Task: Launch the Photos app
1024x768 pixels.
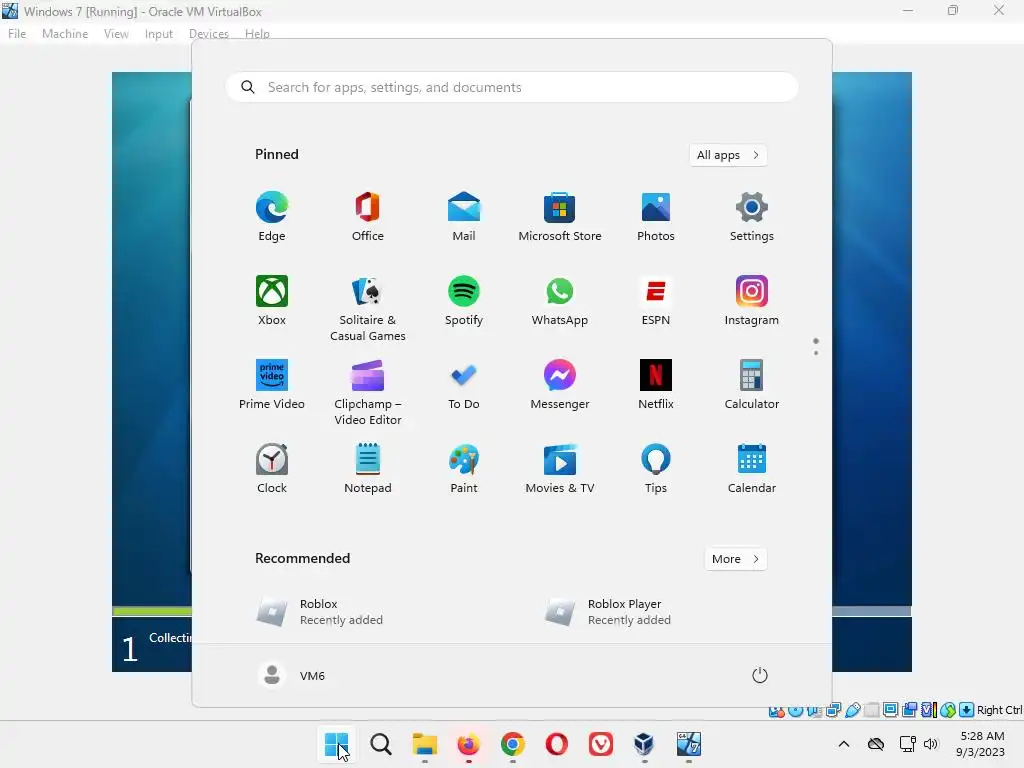Action: pos(656,217)
